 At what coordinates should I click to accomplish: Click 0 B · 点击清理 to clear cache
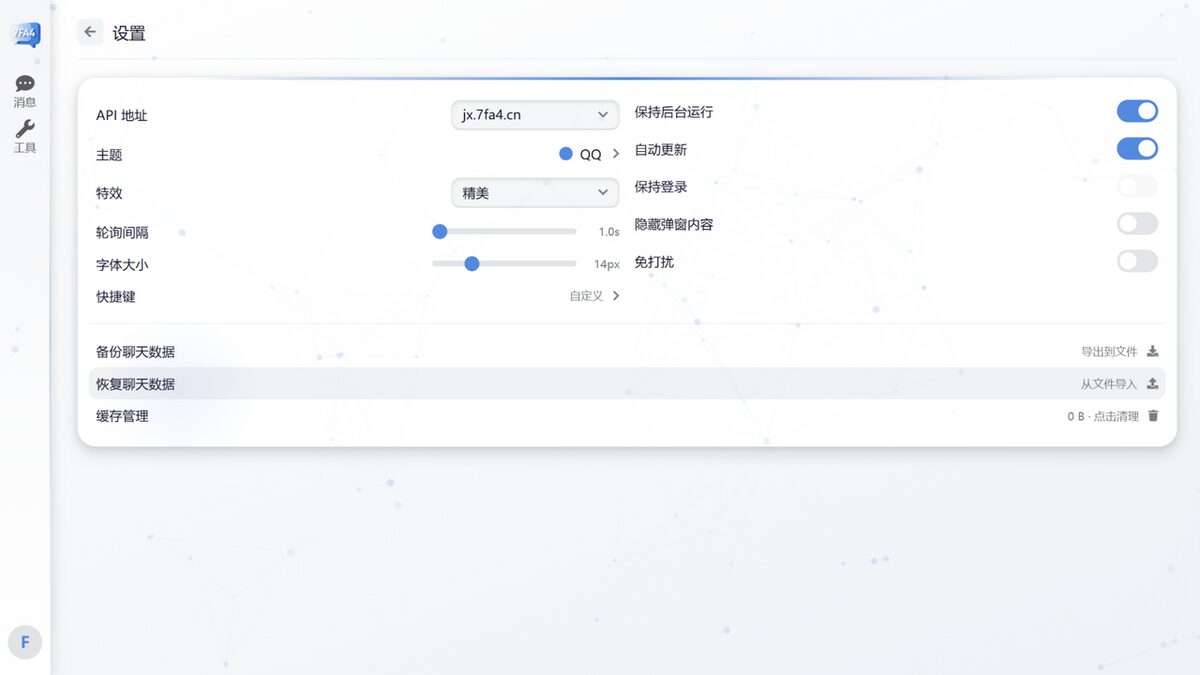pyautogui.click(x=1103, y=416)
